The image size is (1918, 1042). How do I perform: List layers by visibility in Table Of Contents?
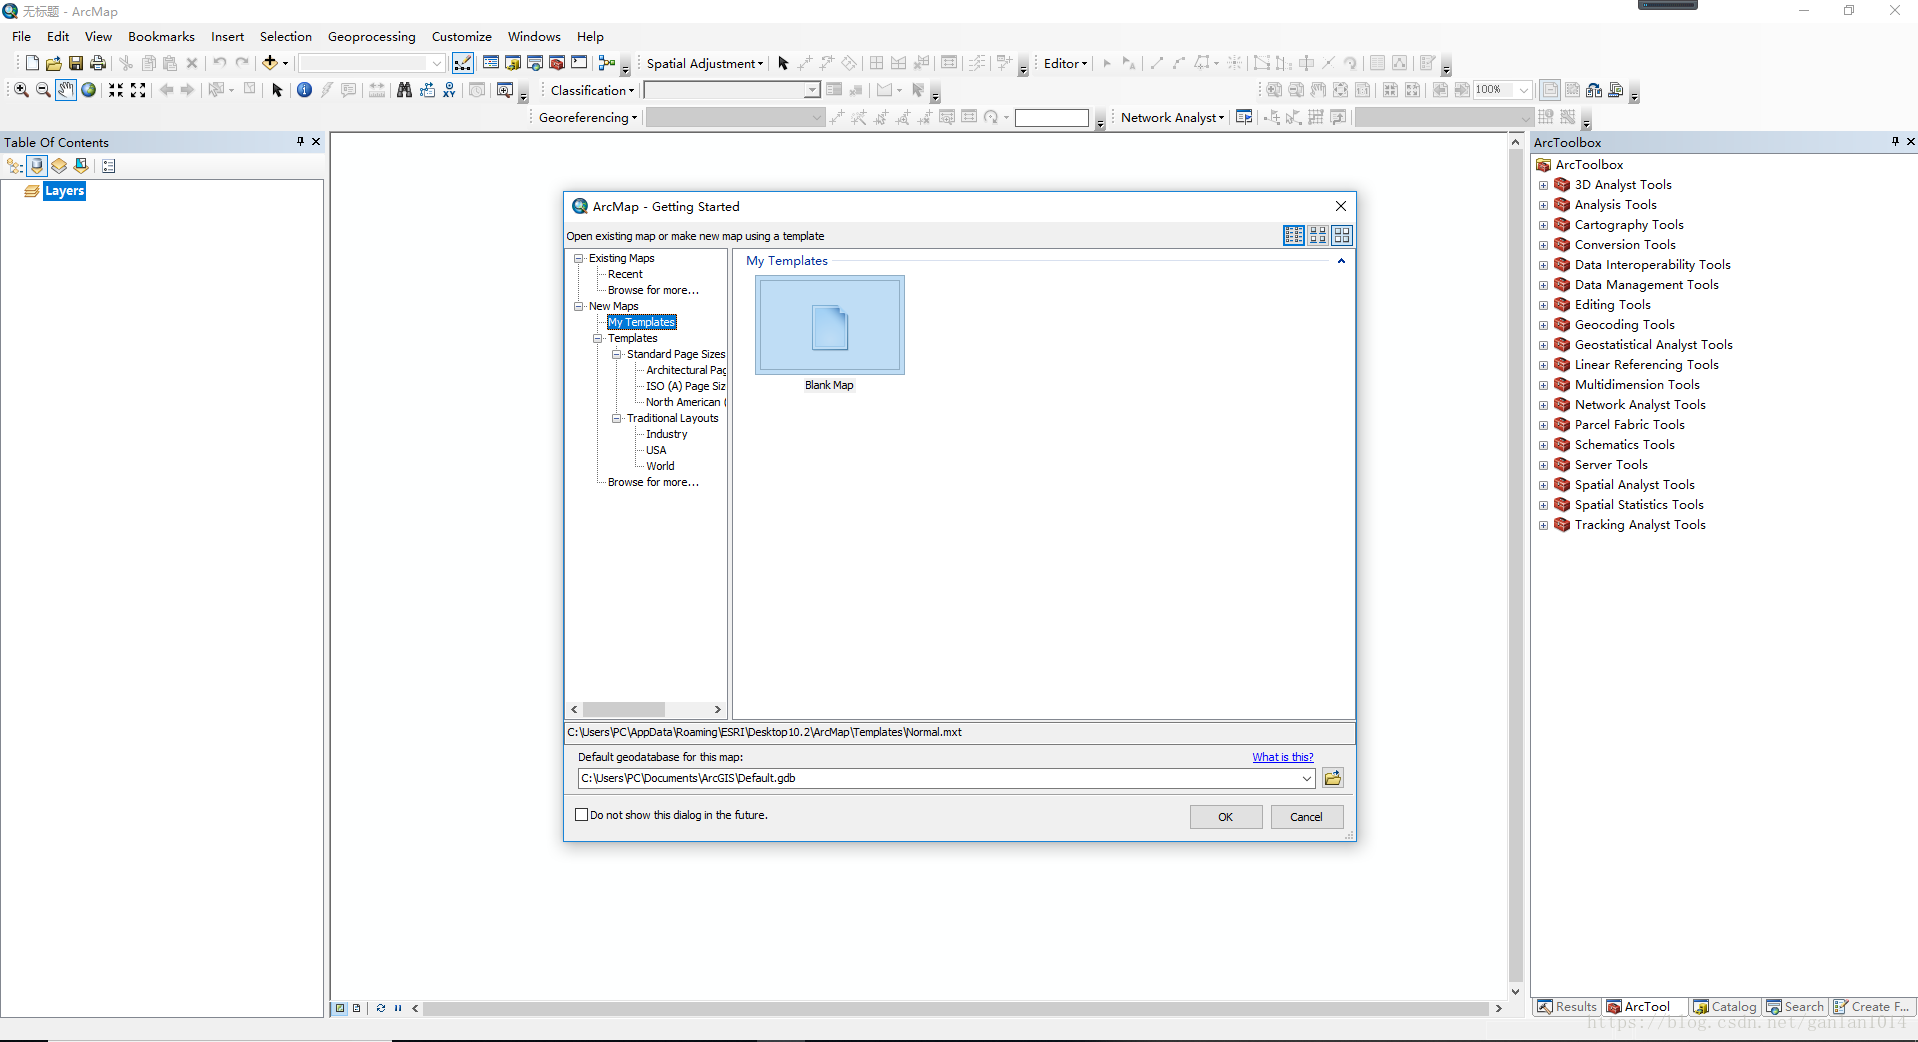(59, 166)
